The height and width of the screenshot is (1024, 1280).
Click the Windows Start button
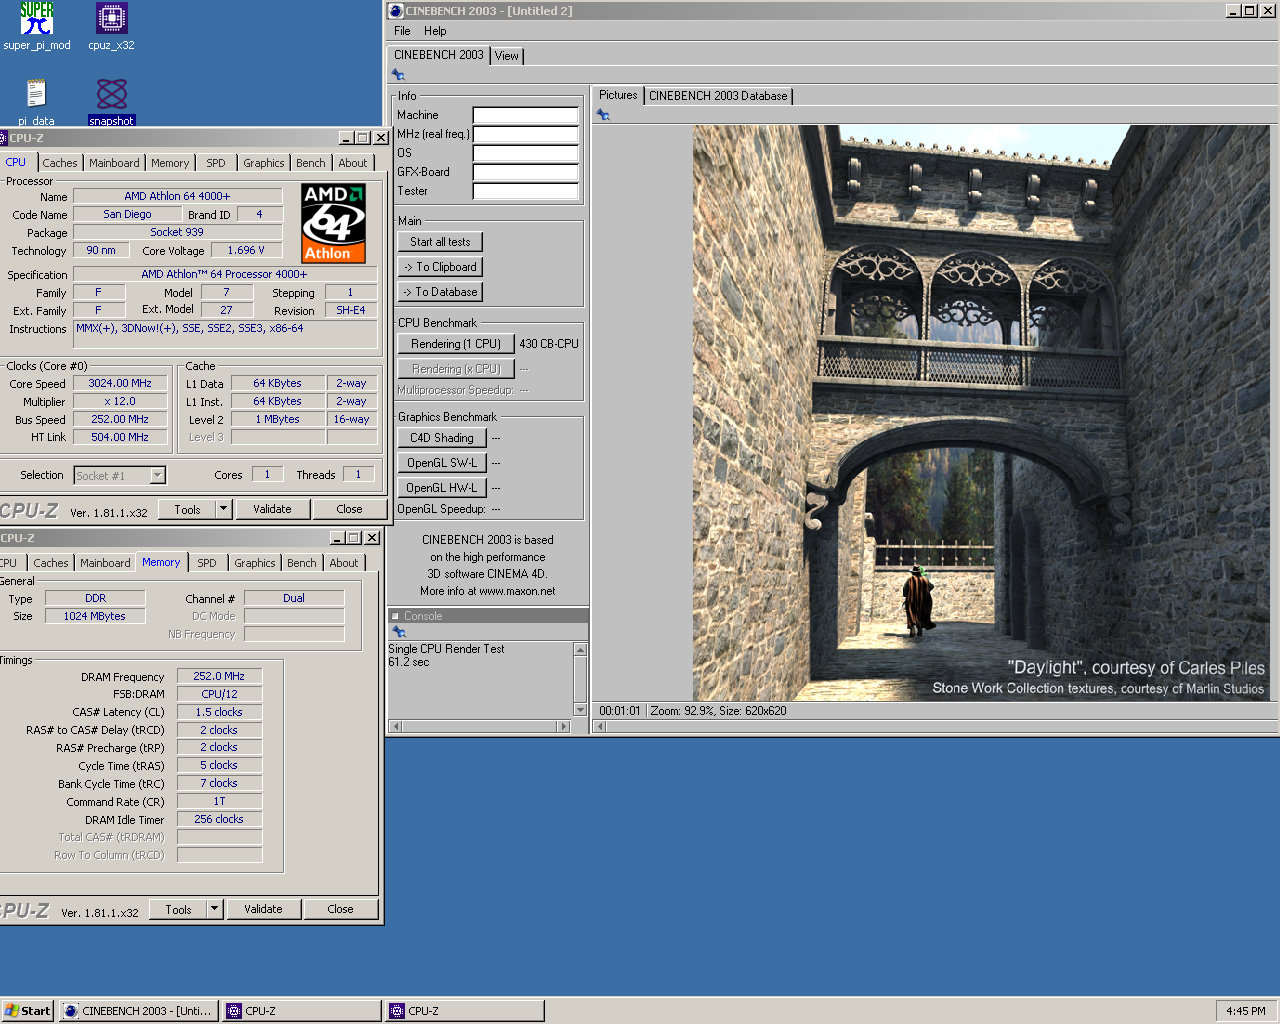click(27, 1011)
